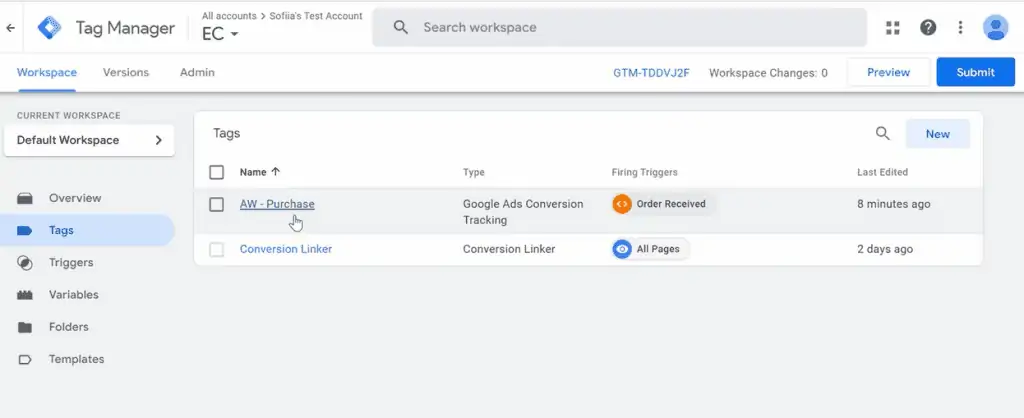Click the Preview button
Screen dimensions: 1024x418
888,72
